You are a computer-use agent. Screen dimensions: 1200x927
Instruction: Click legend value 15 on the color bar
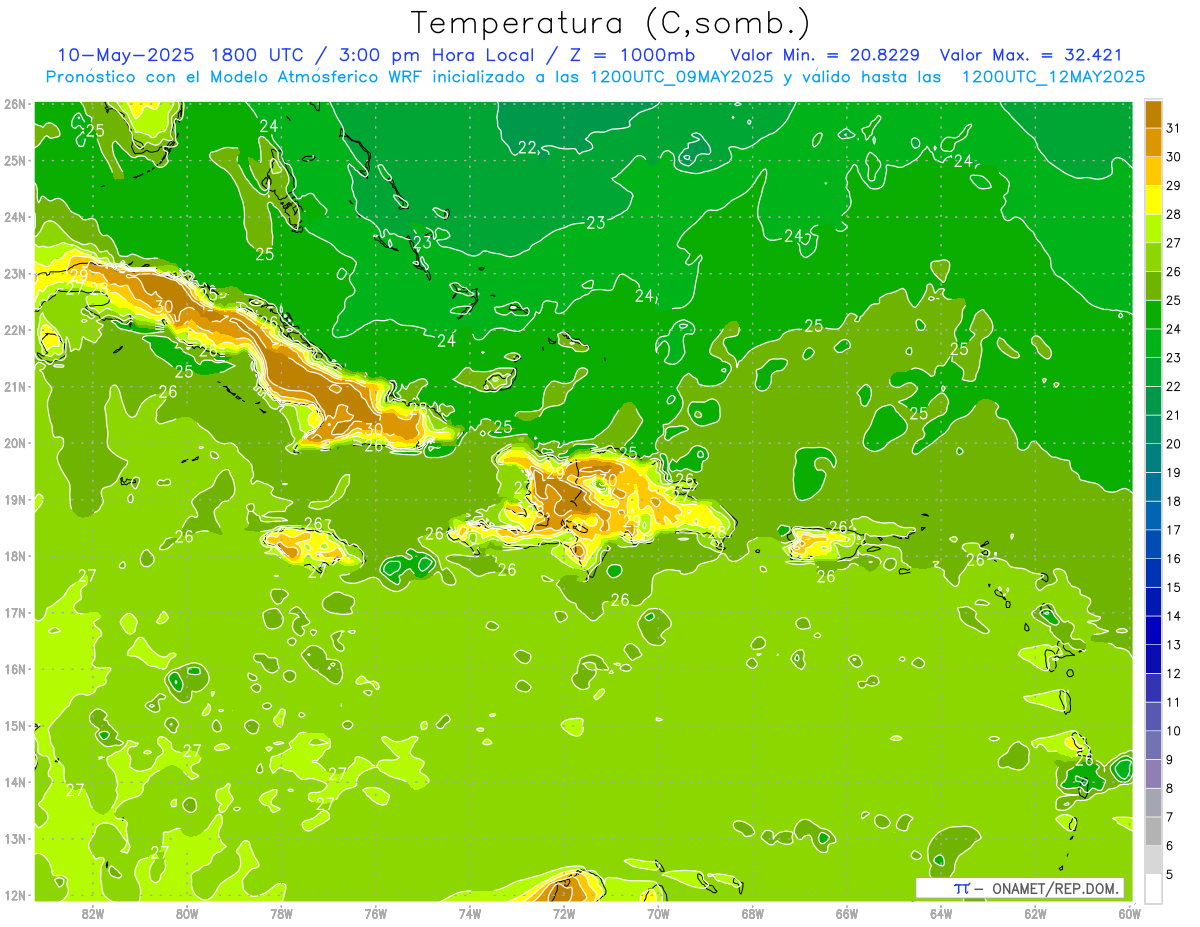(x=1173, y=587)
